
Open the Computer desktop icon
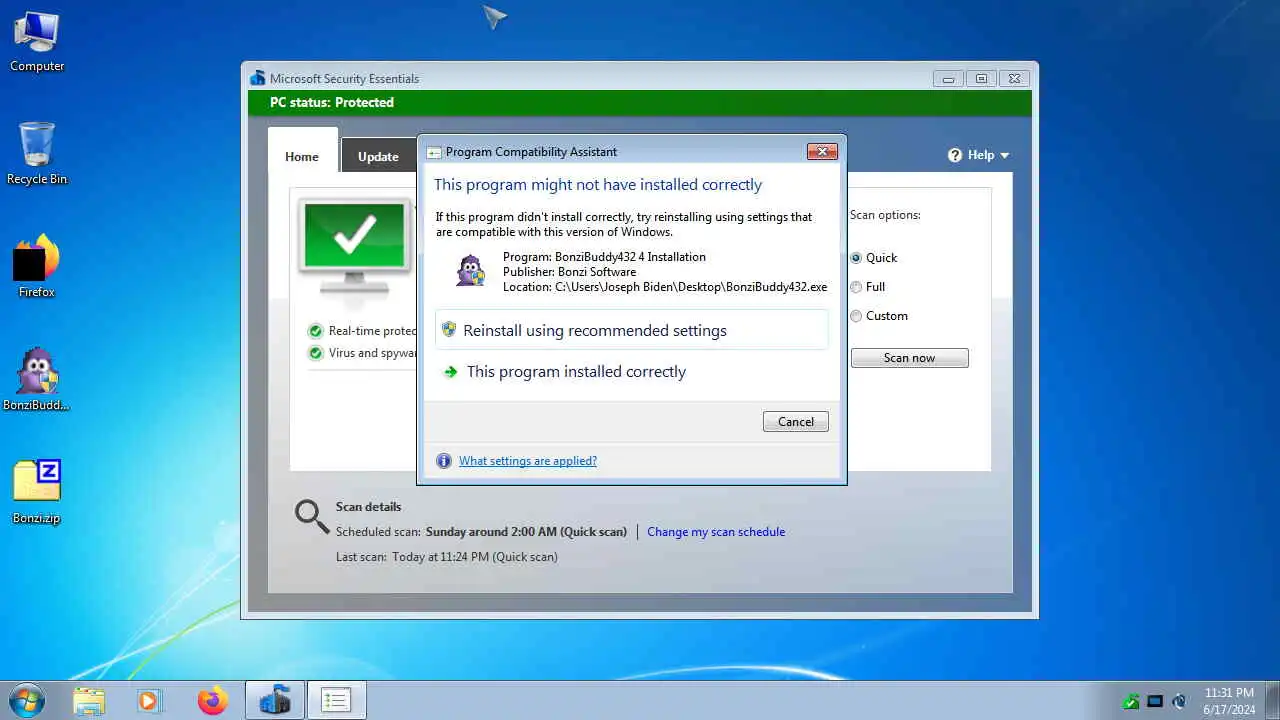point(37,42)
